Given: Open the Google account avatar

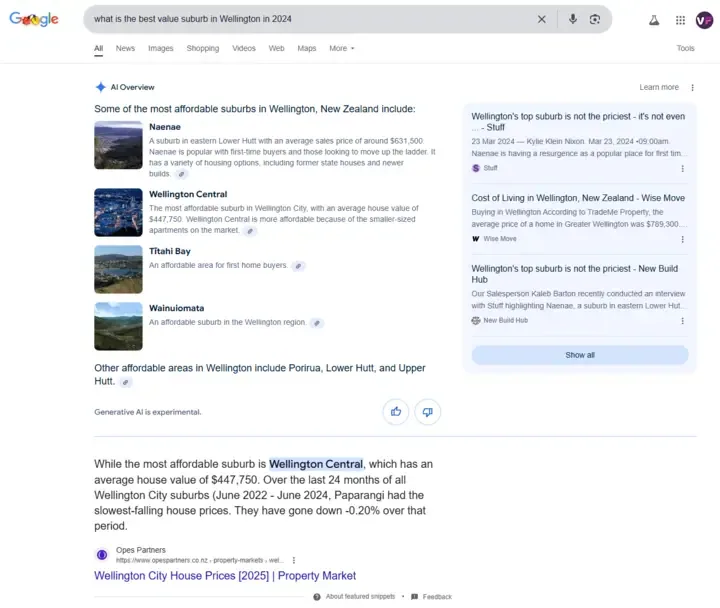Looking at the screenshot, I should pyautogui.click(x=704, y=20).
